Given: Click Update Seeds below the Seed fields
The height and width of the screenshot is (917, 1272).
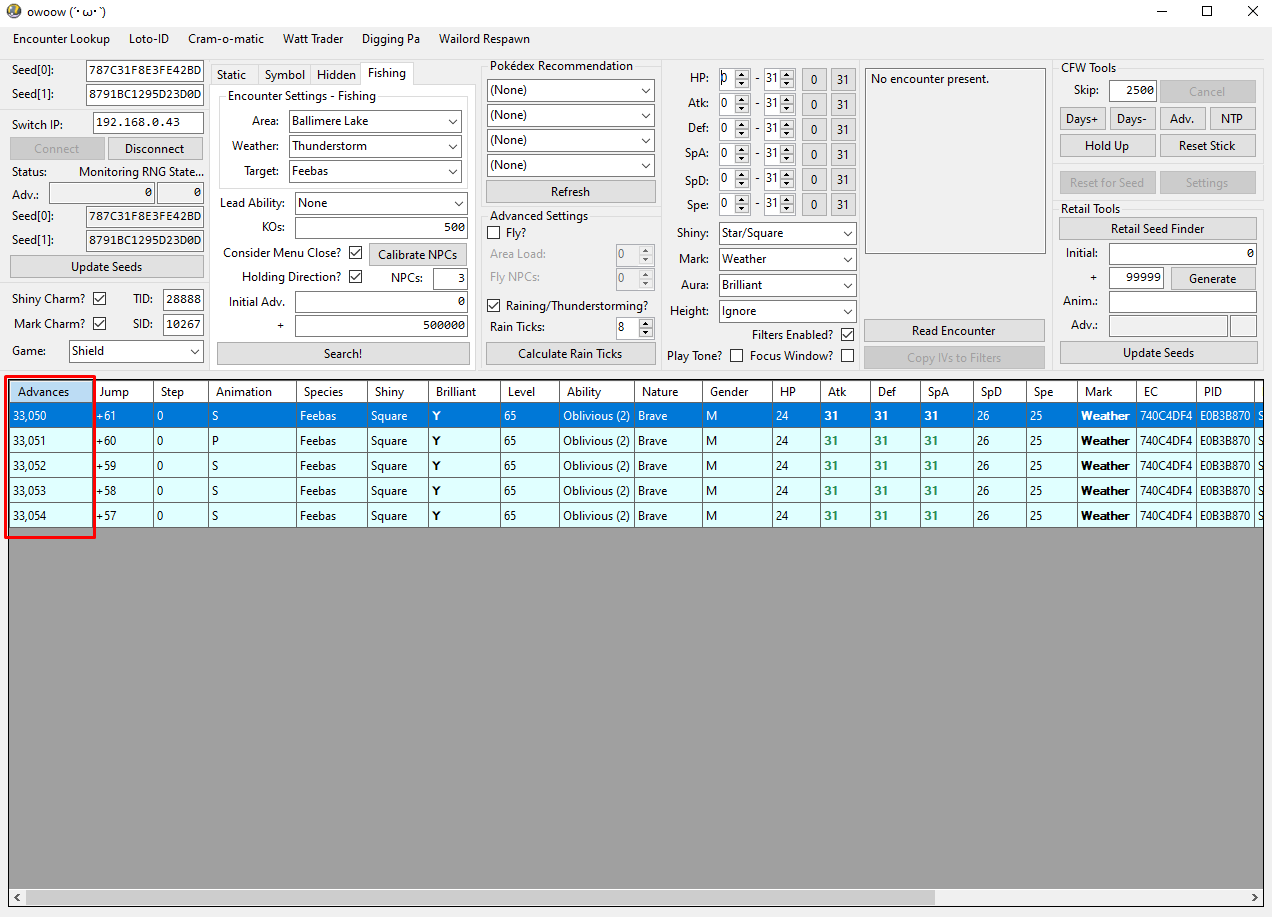Looking at the screenshot, I should 107,267.
